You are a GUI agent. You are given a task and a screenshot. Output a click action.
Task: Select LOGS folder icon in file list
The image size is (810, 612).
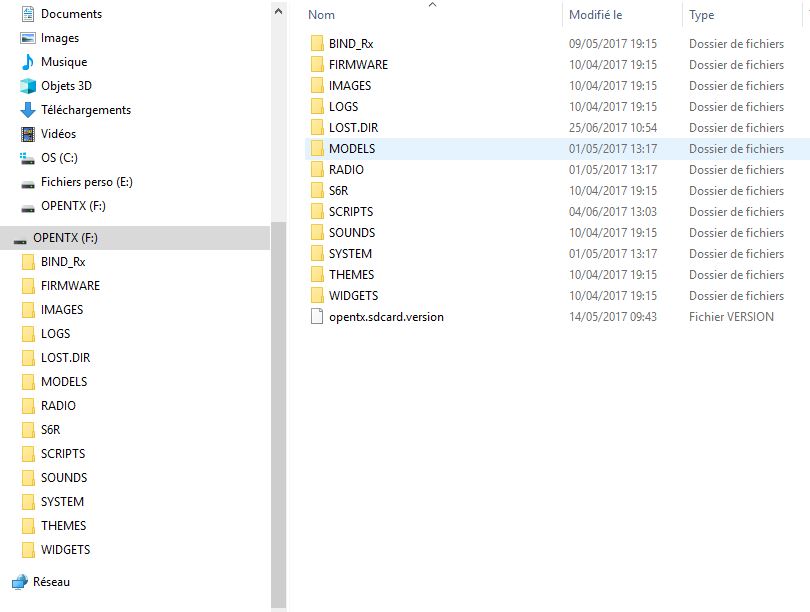pos(317,106)
